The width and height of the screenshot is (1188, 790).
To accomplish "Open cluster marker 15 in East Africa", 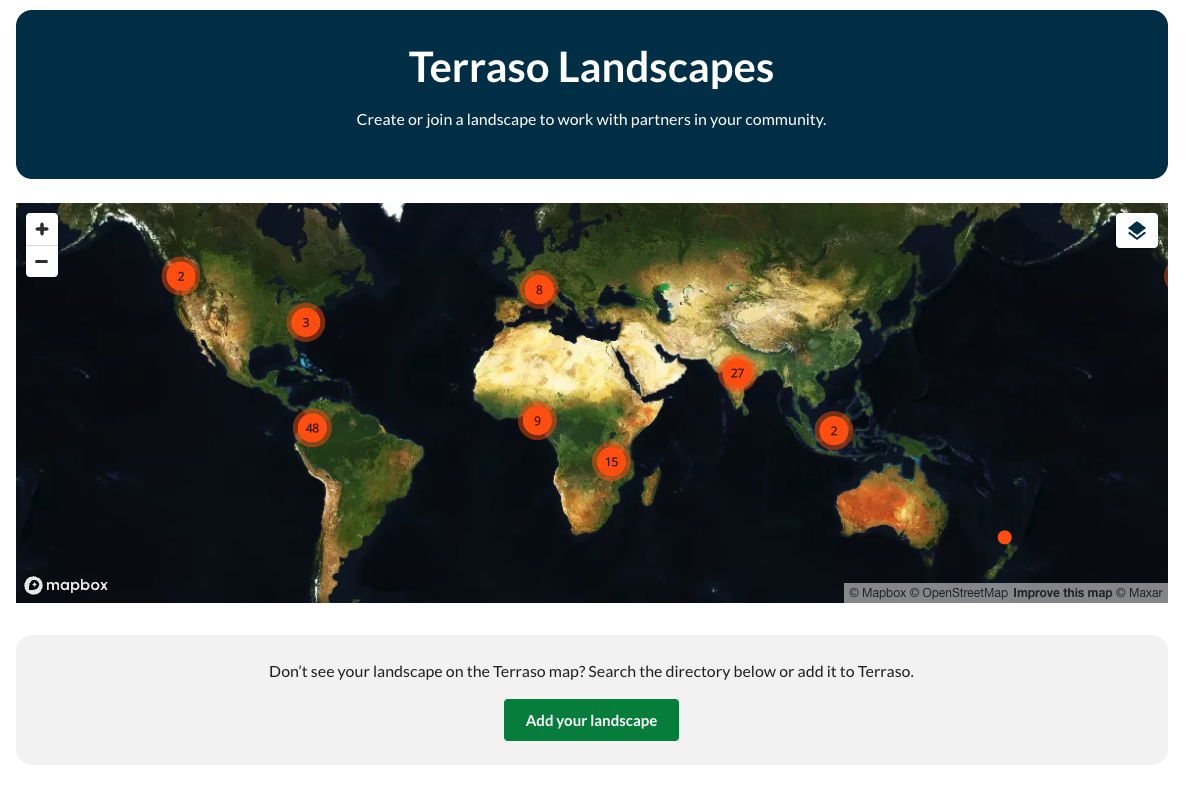I will (x=611, y=461).
